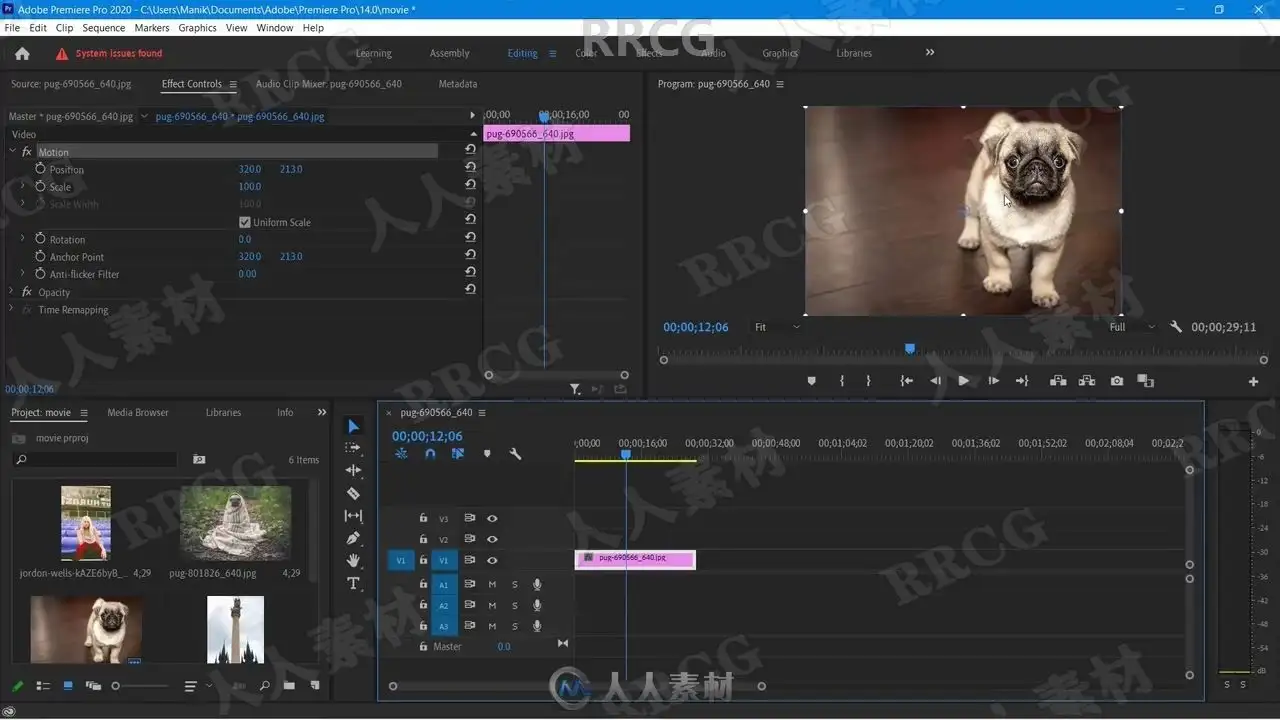1280x720 pixels.
Task: Select the Hand tool
Action: click(x=353, y=561)
